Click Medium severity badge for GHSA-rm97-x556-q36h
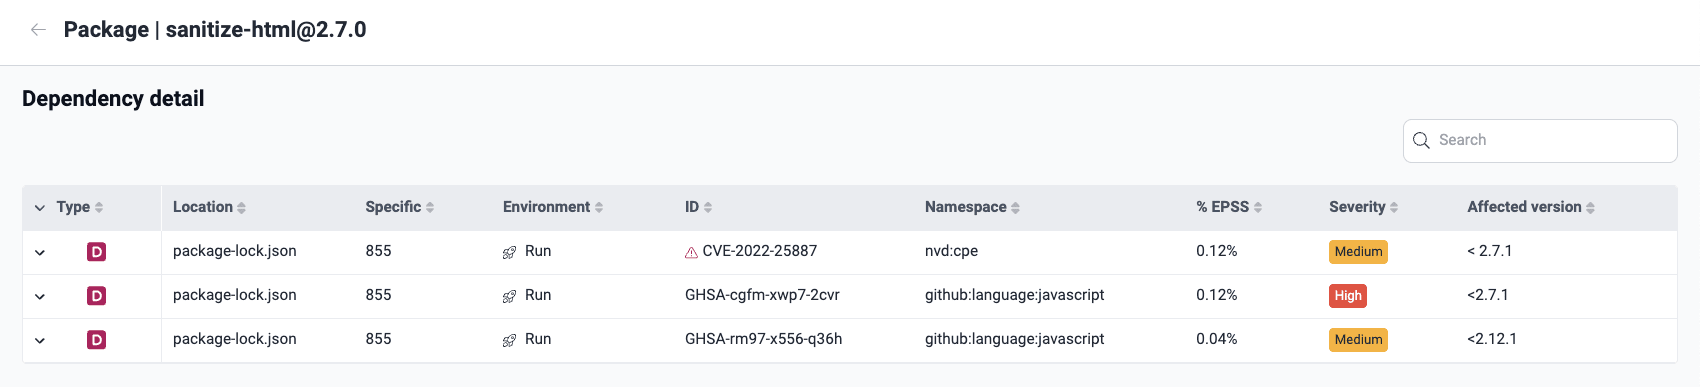1700x387 pixels. (1358, 340)
